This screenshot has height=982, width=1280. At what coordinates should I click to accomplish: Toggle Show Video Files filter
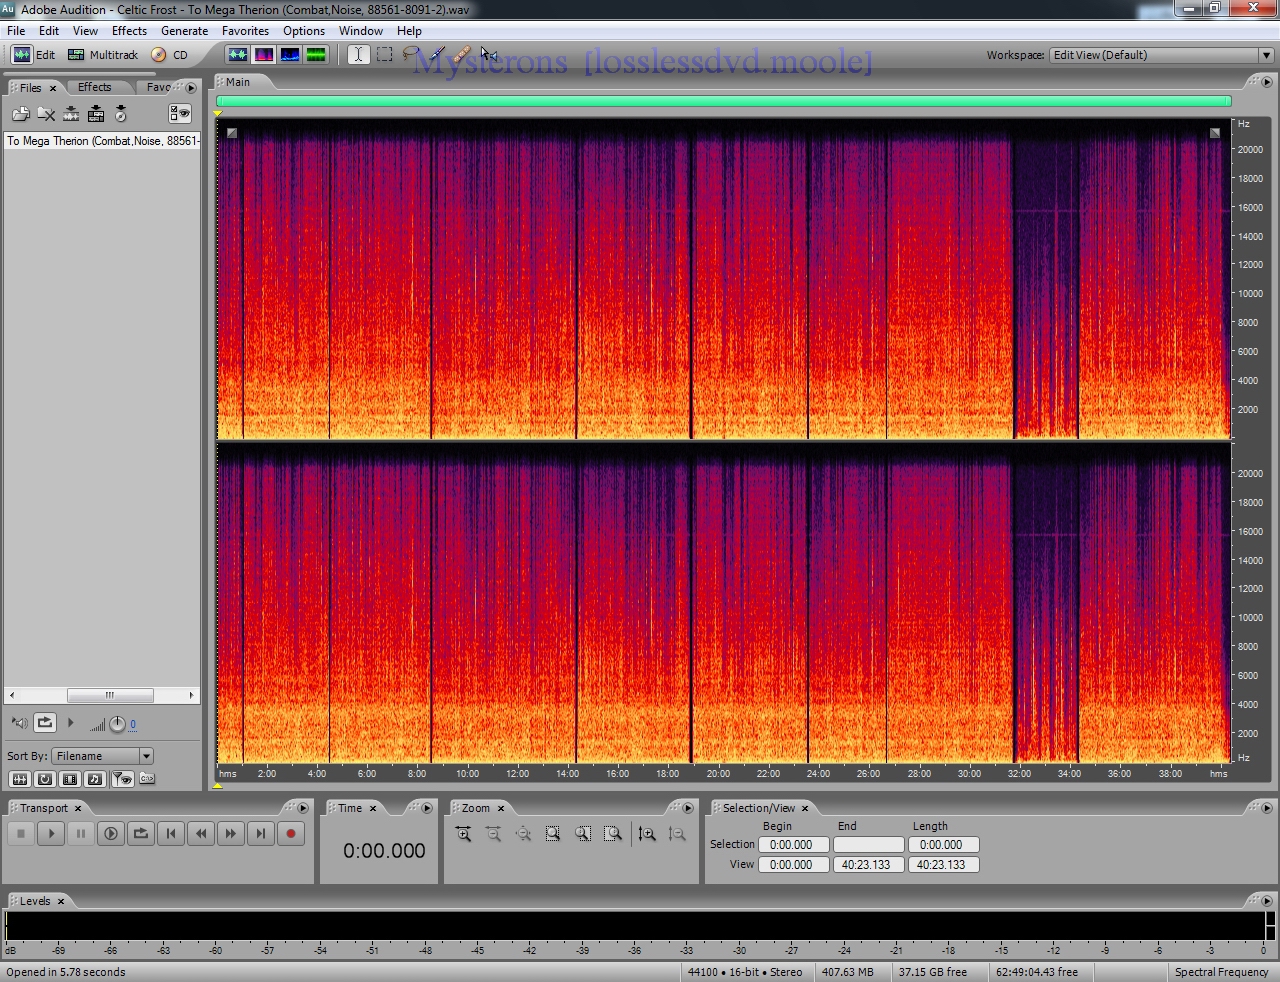tap(70, 779)
